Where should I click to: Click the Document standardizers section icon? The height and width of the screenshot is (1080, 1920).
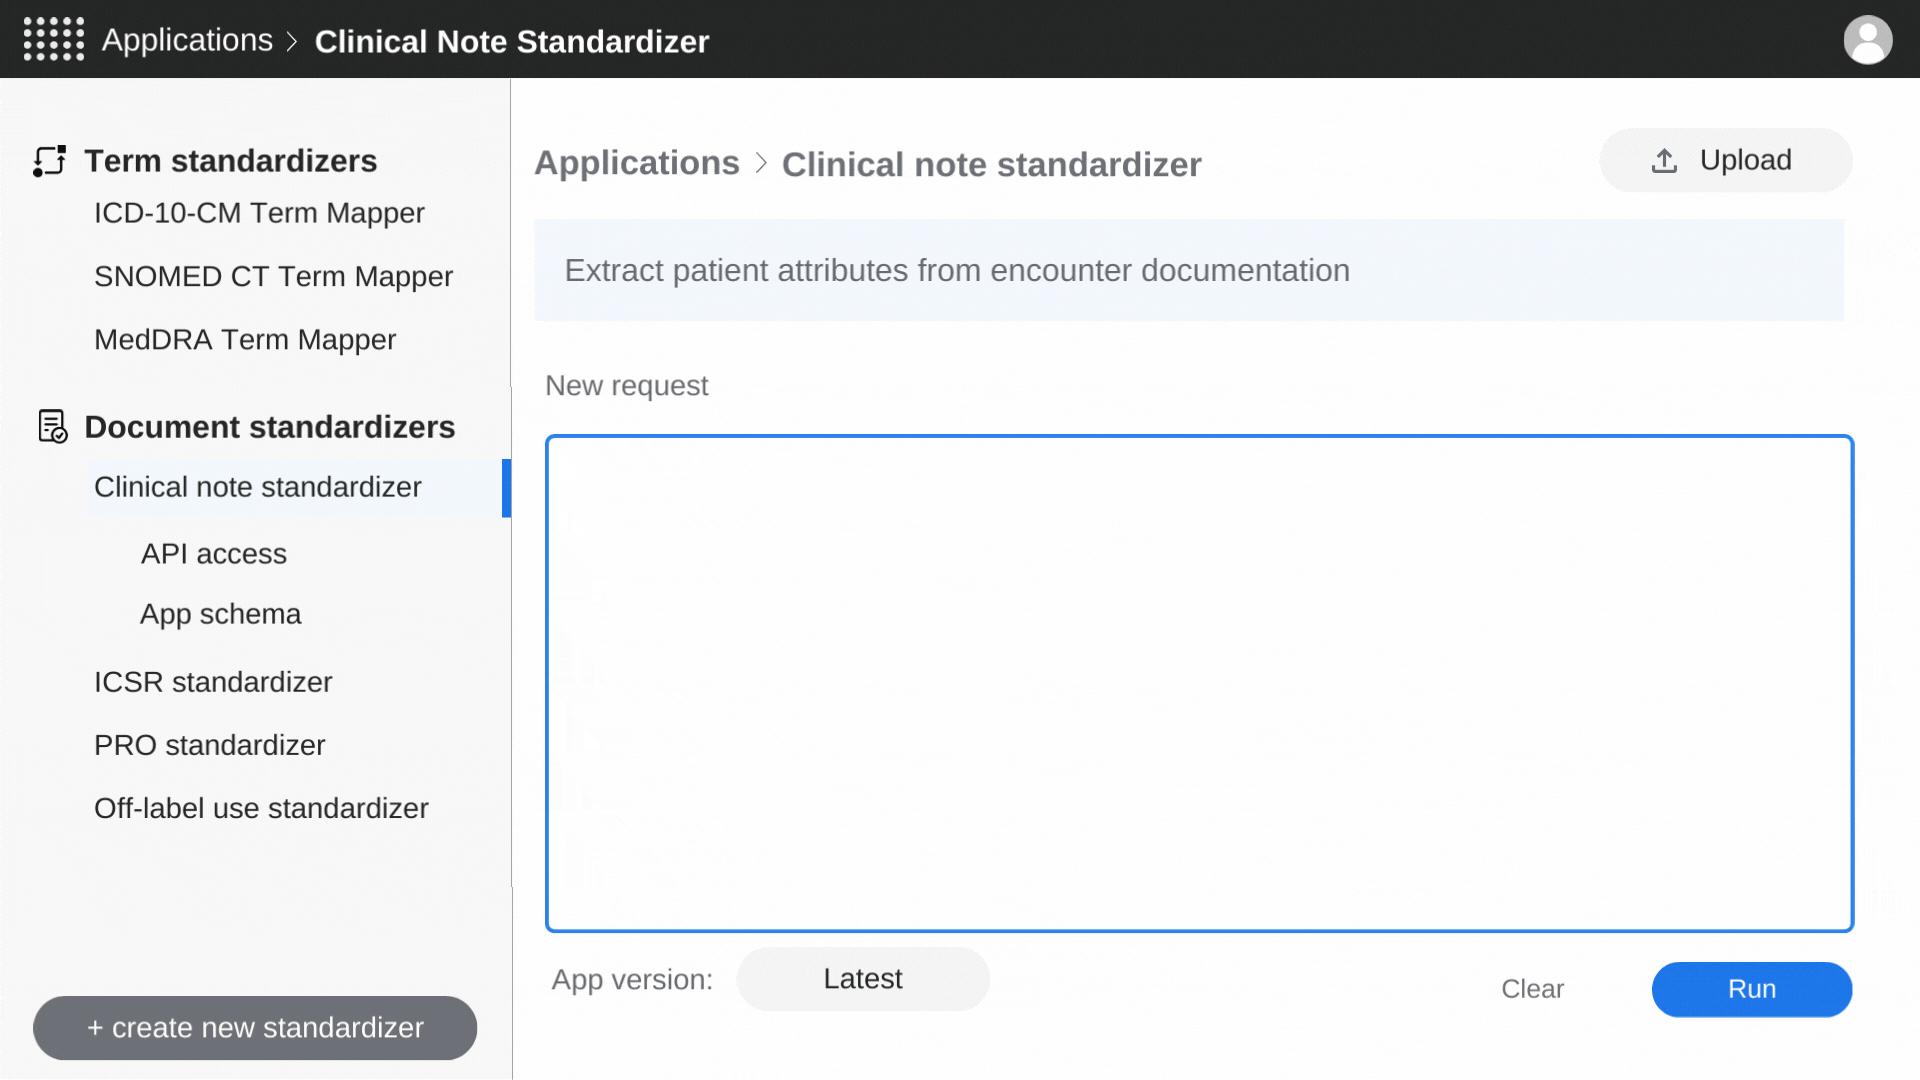coord(53,426)
